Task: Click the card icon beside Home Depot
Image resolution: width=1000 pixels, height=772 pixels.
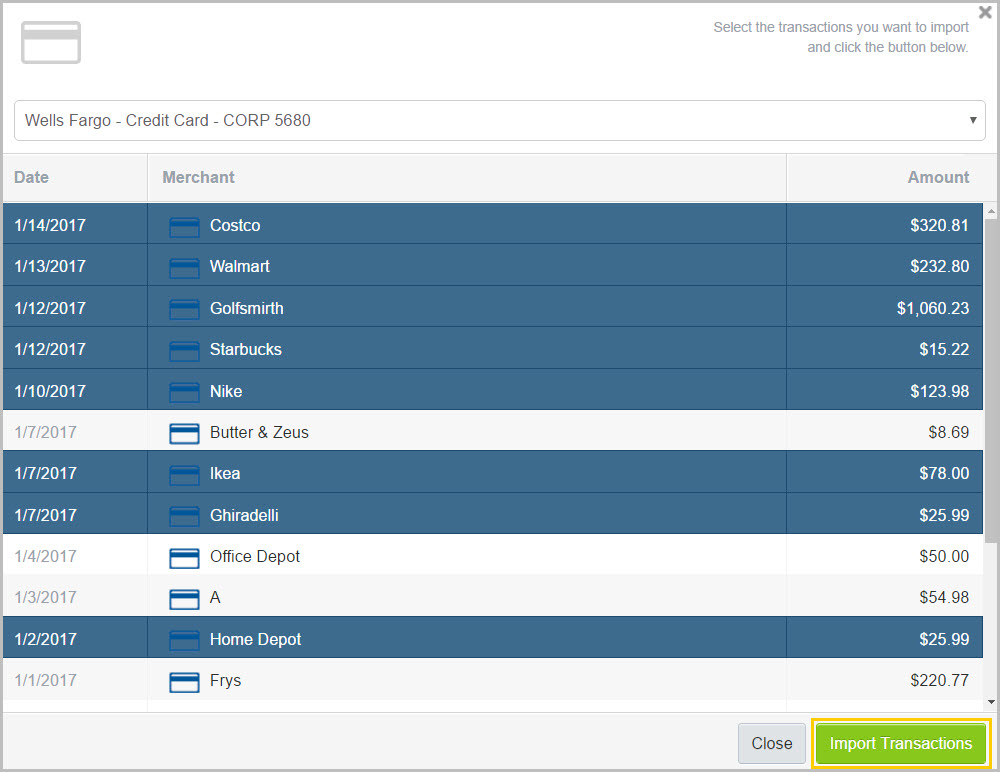Action: tap(184, 640)
